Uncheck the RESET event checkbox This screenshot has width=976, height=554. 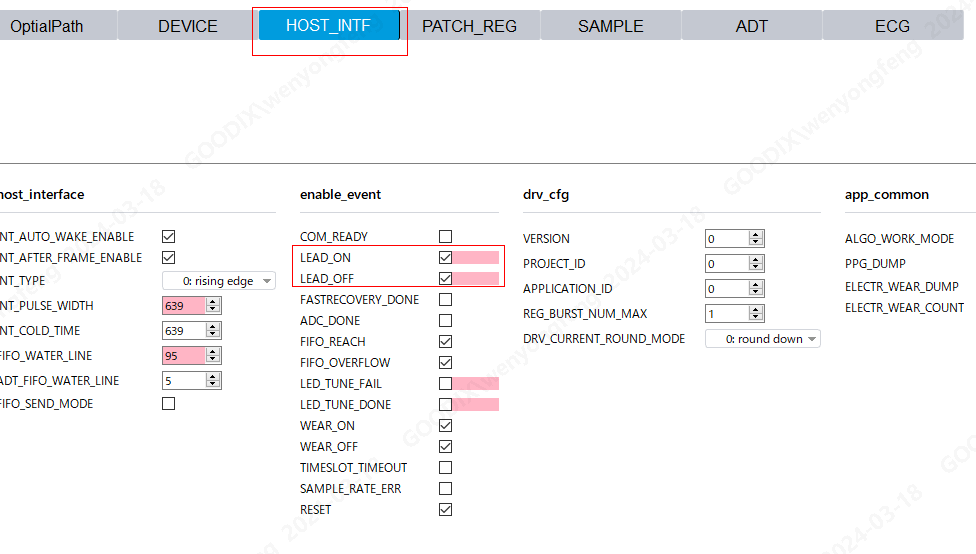tap(445, 510)
